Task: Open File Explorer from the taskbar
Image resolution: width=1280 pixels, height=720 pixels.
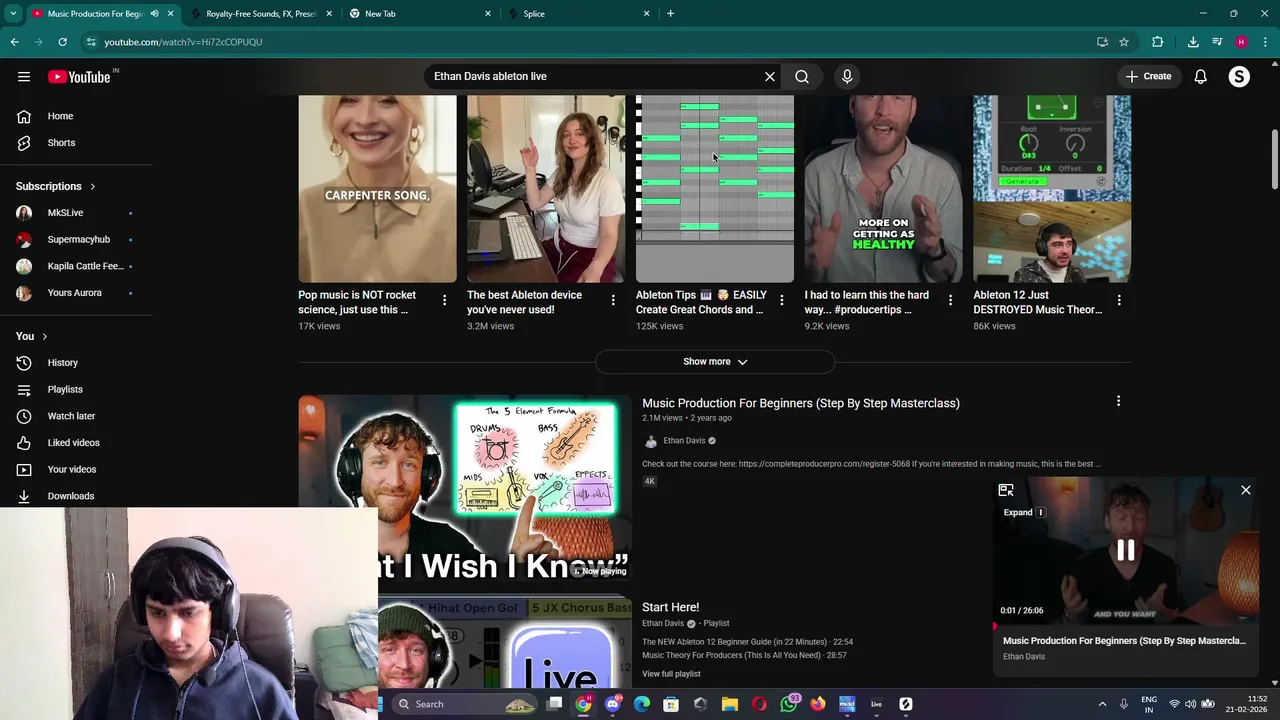Action: tap(730, 704)
